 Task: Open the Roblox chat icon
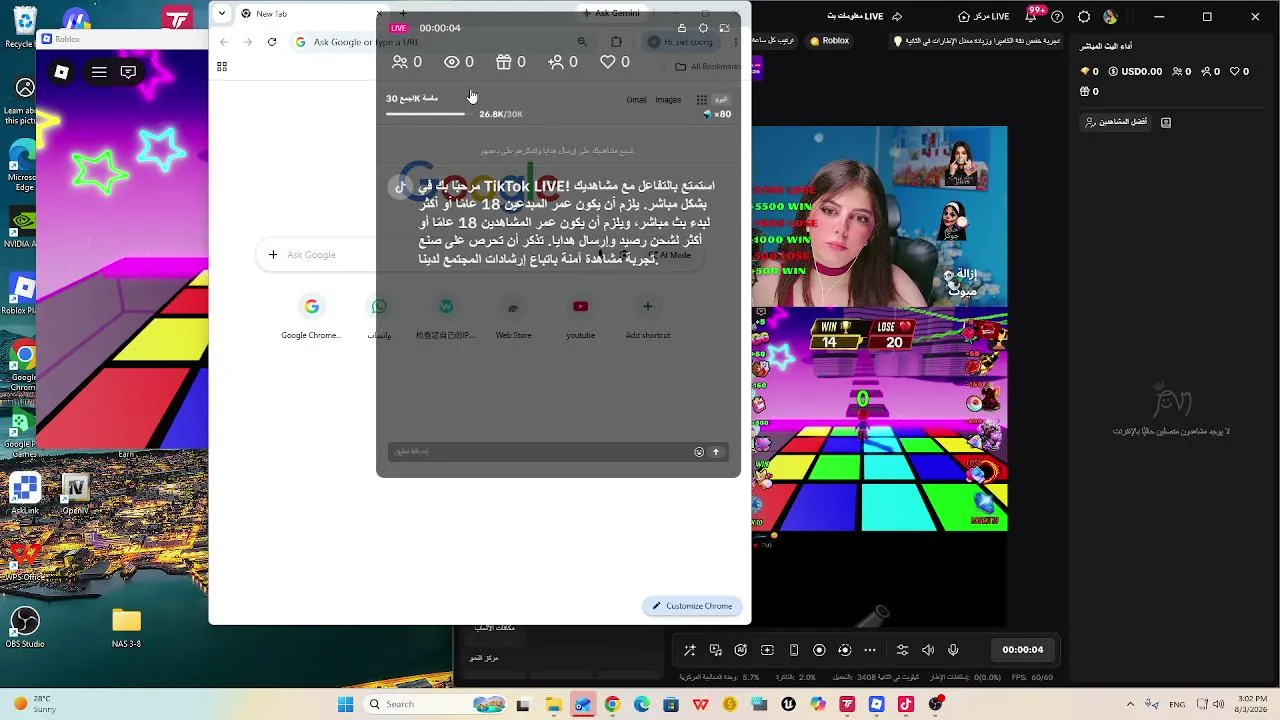pyautogui.click(x=128, y=72)
